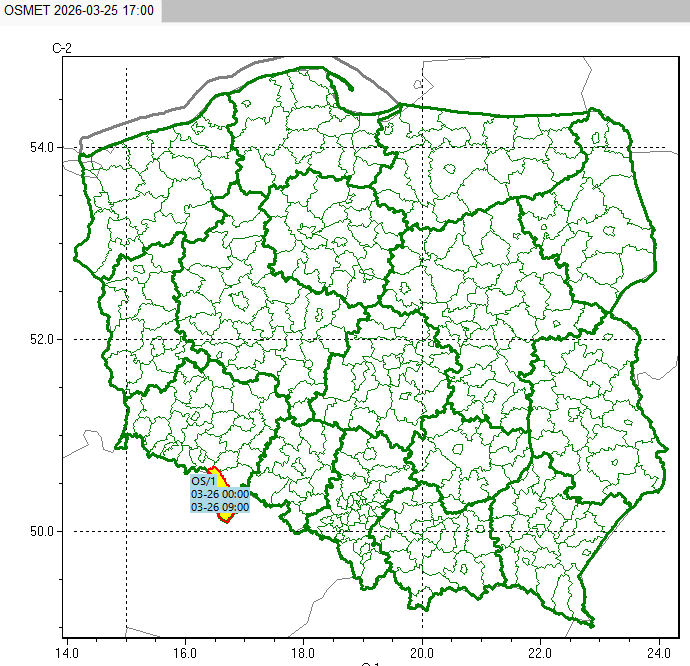Click the OSMET 2026-03-25 17:00 title tab
690x666 pixels.
pyautogui.click(x=79, y=10)
